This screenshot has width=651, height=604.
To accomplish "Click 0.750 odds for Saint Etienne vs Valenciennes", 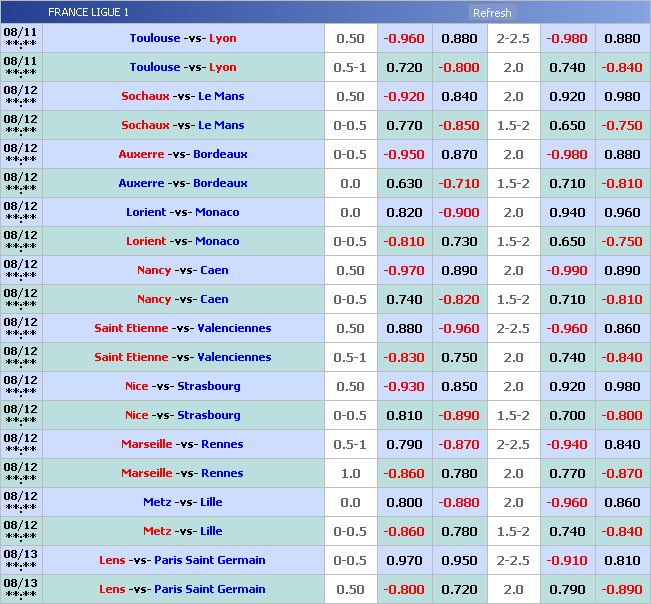I will 459,358.
